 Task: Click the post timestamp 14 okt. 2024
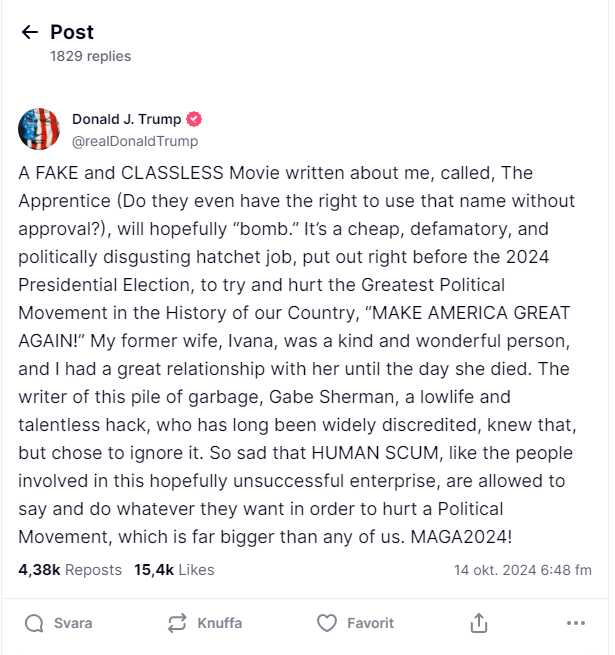click(522, 570)
